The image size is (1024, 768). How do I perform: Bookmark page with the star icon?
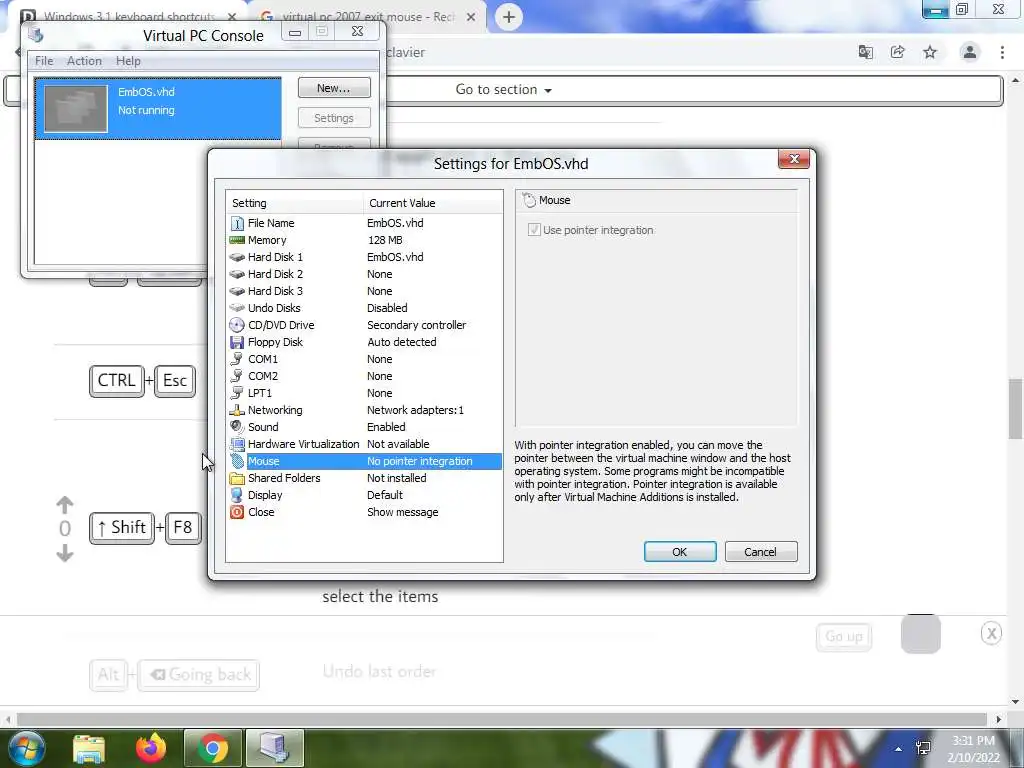930,52
